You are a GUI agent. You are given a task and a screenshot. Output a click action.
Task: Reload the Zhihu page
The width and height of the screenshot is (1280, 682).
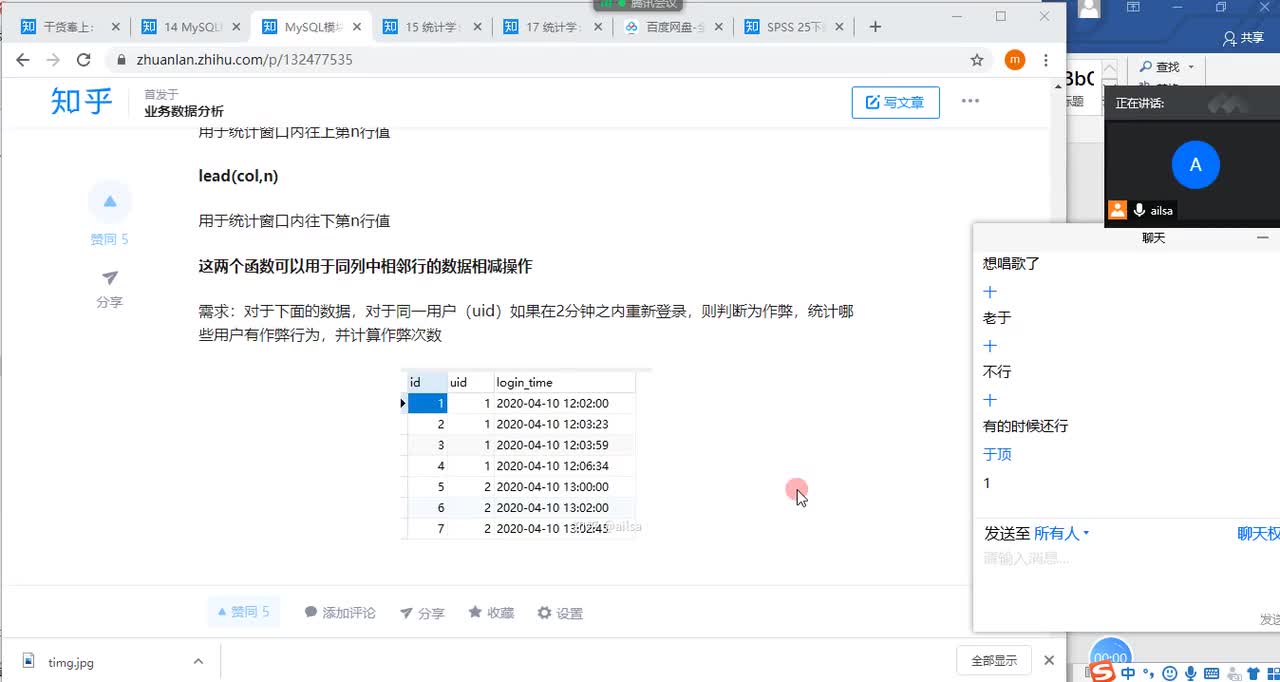click(84, 60)
